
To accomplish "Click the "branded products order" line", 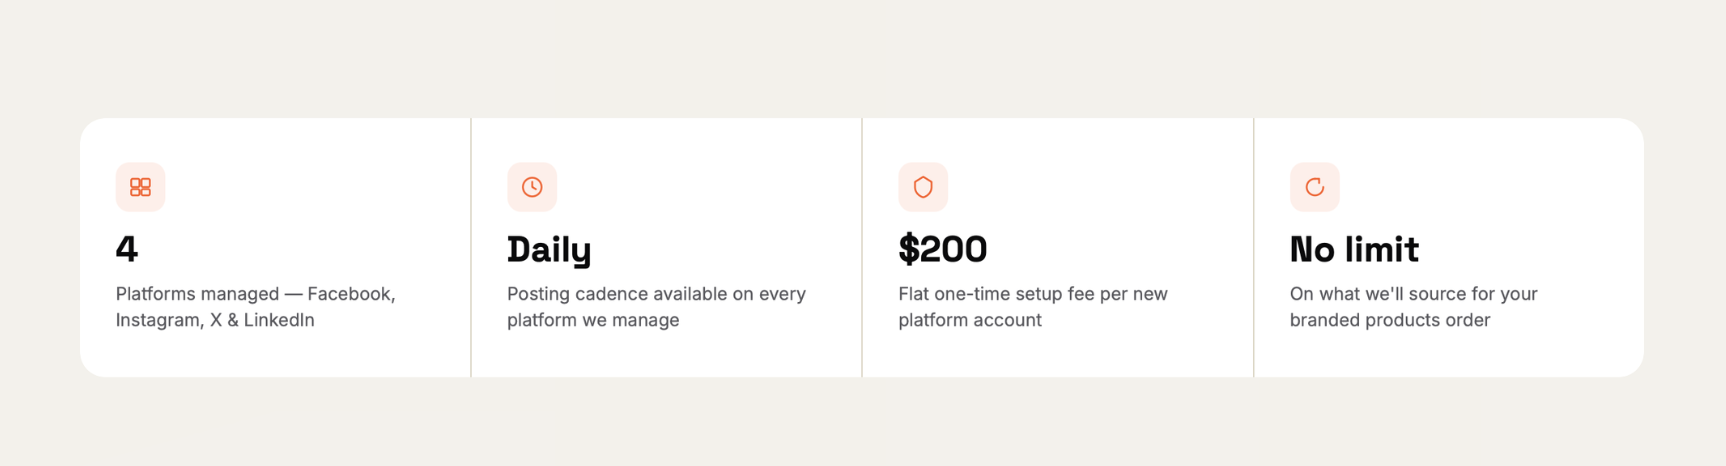I will pos(1390,320).
